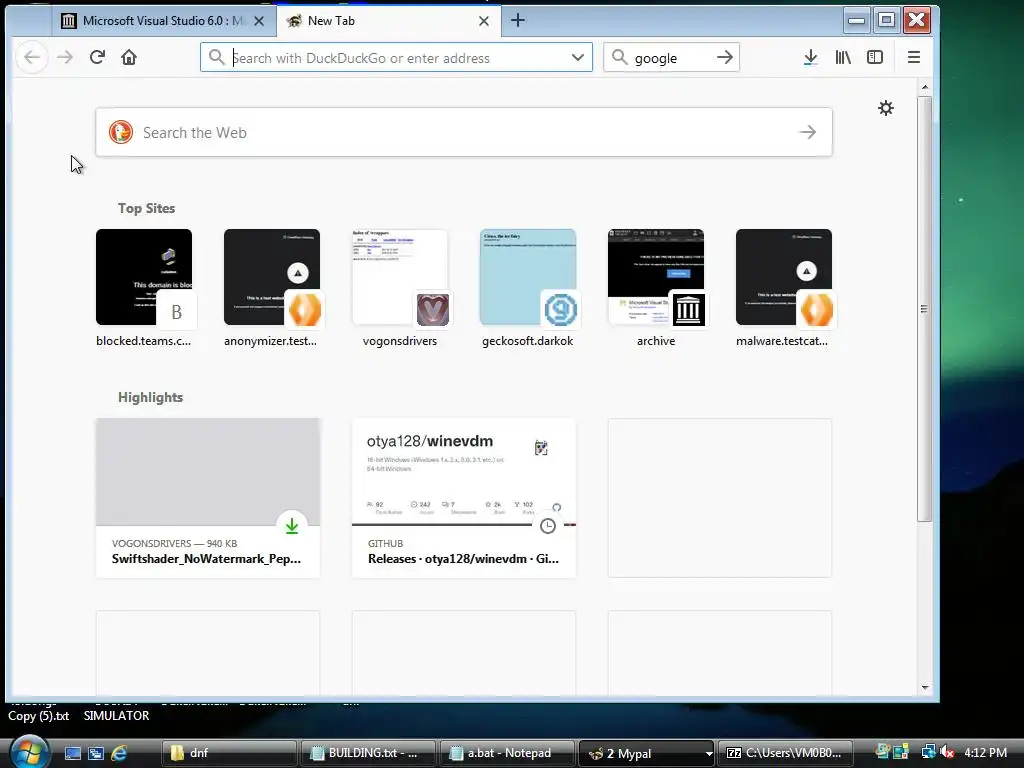This screenshot has height=768, width=1024.
Task: Click the google toolbar search field
Action: click(671, 57)
